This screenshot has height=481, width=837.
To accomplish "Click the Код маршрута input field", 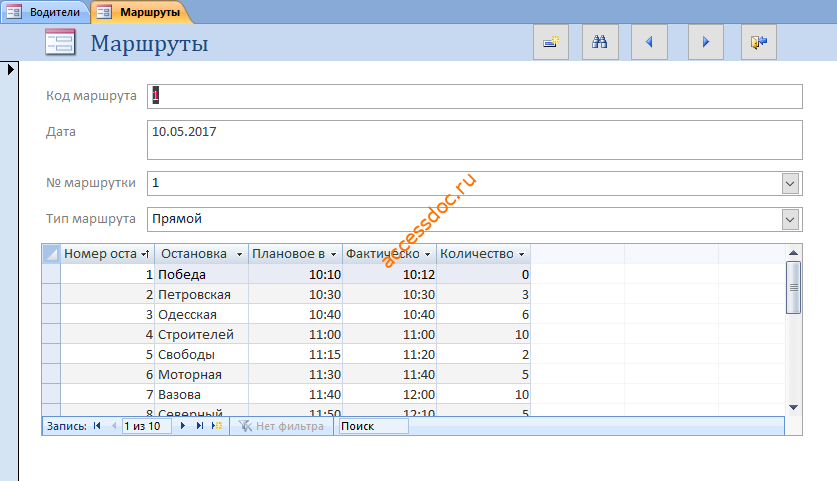I will pyautogui.click(x=475, y=97).
